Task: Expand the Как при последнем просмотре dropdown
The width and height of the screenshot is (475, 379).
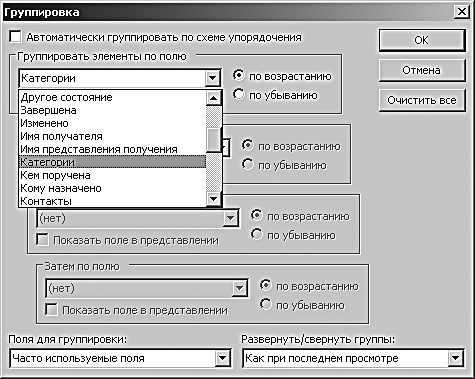Action: 455,359
